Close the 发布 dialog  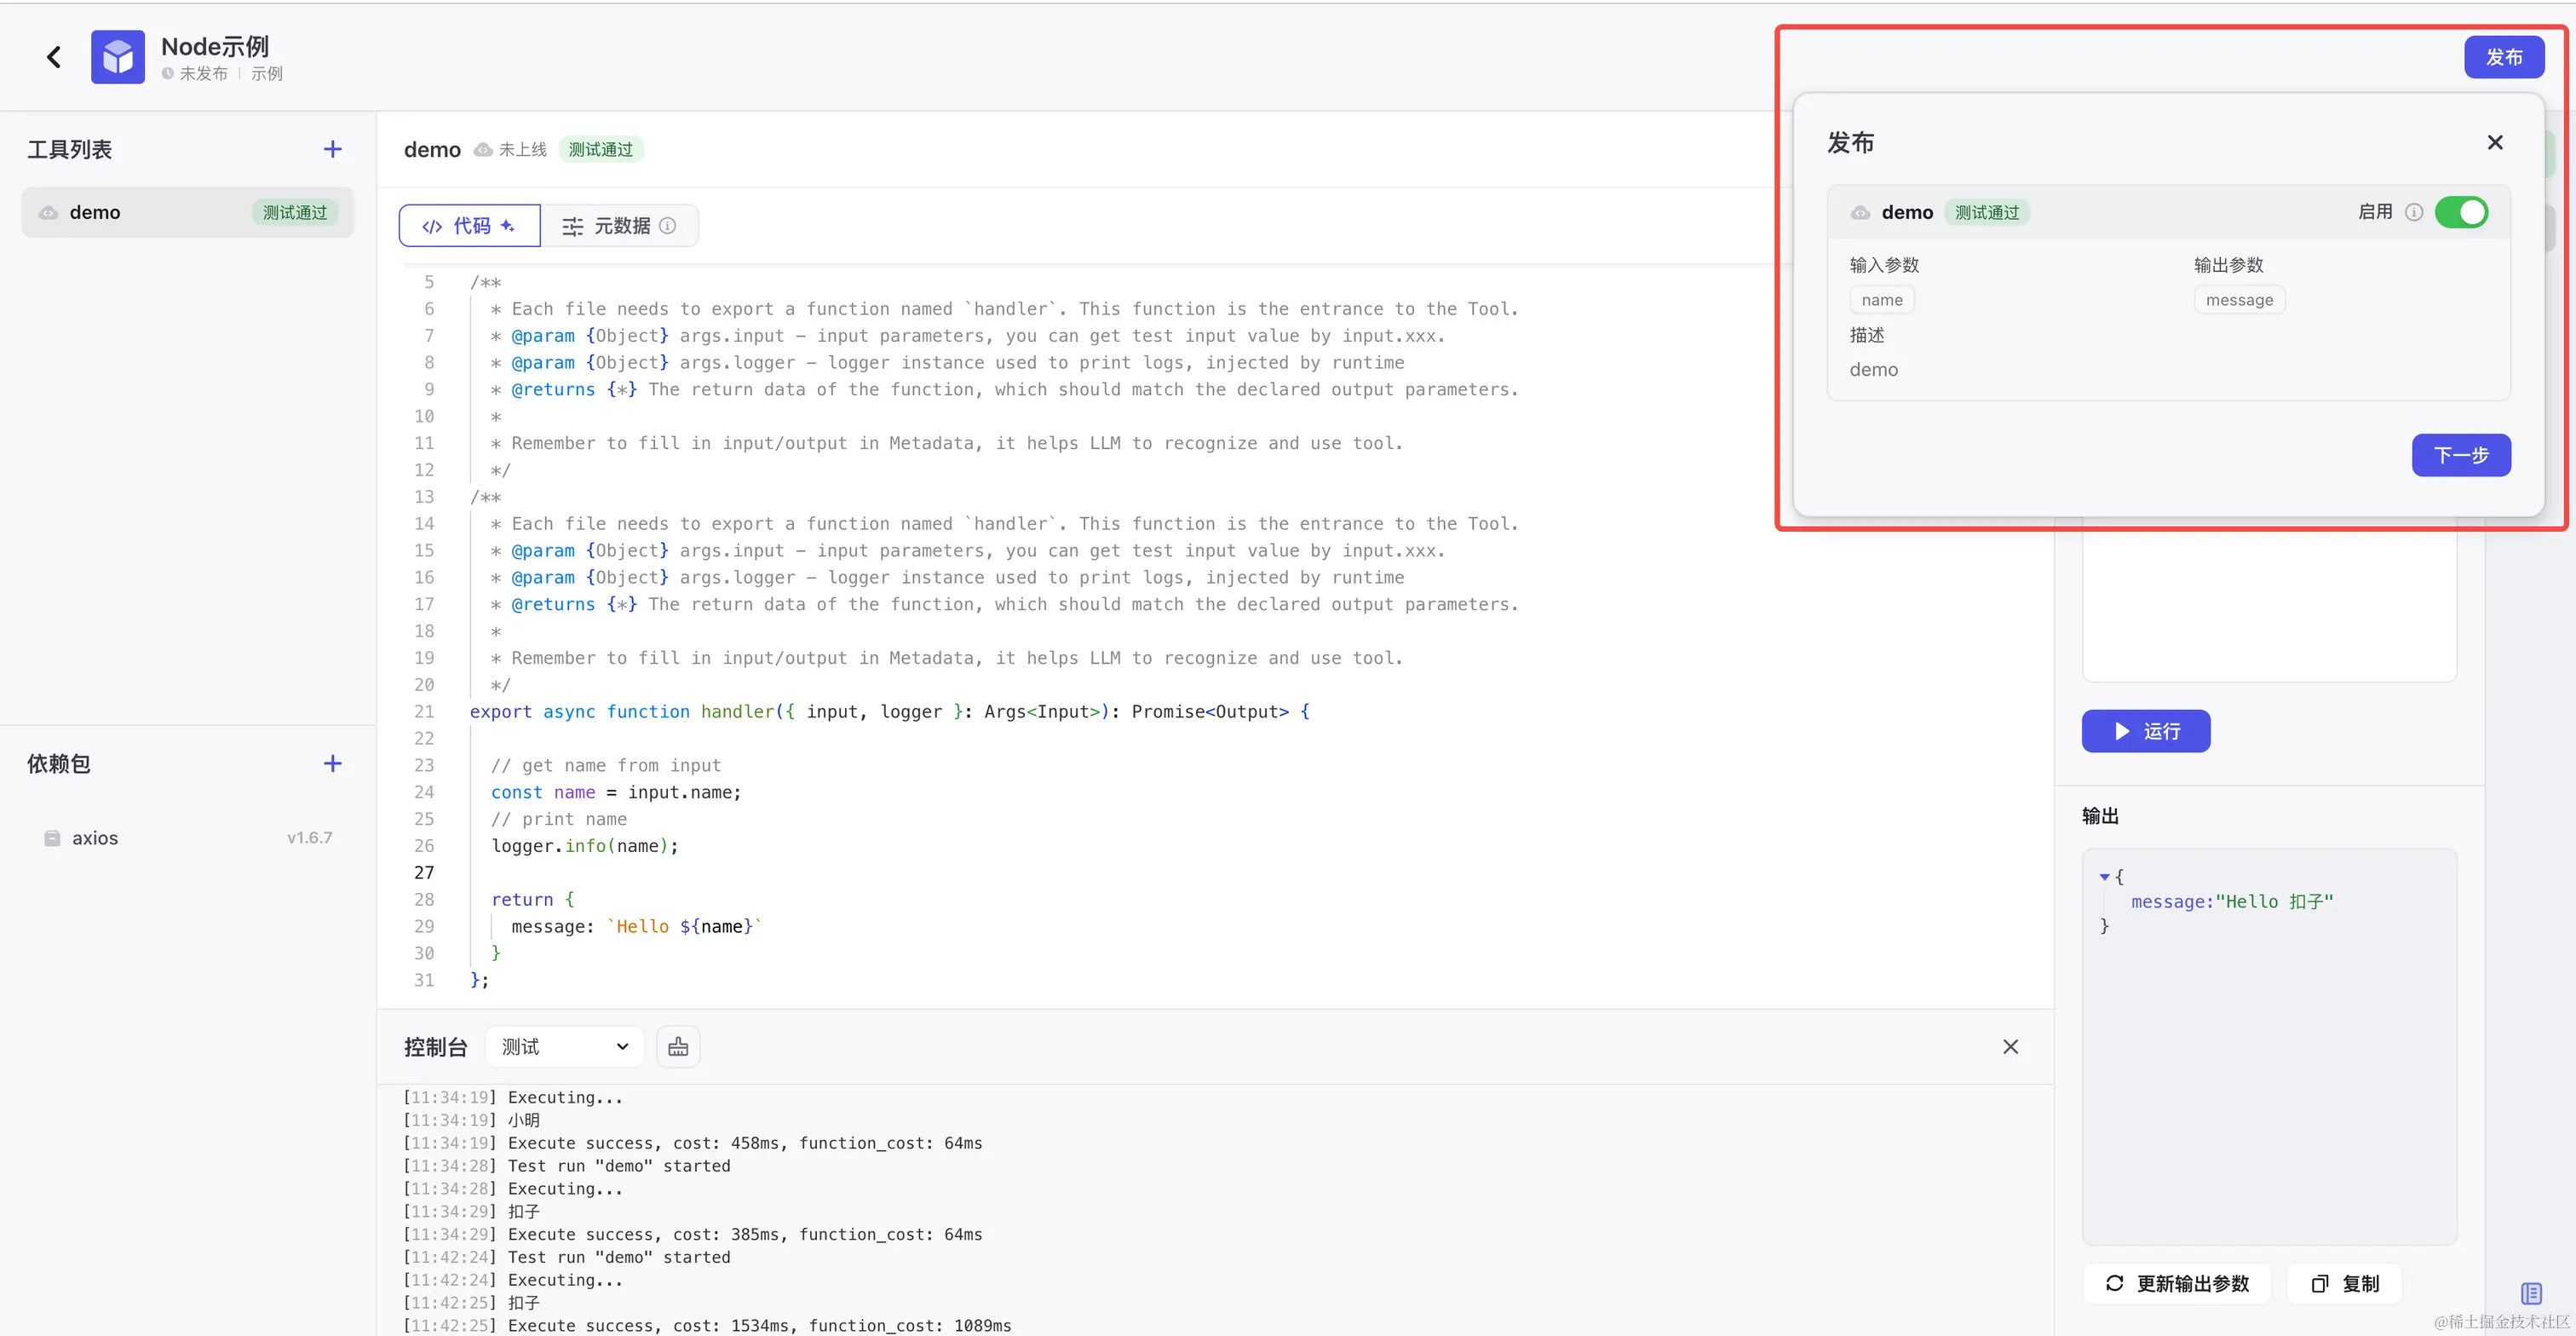(2495, 143)
